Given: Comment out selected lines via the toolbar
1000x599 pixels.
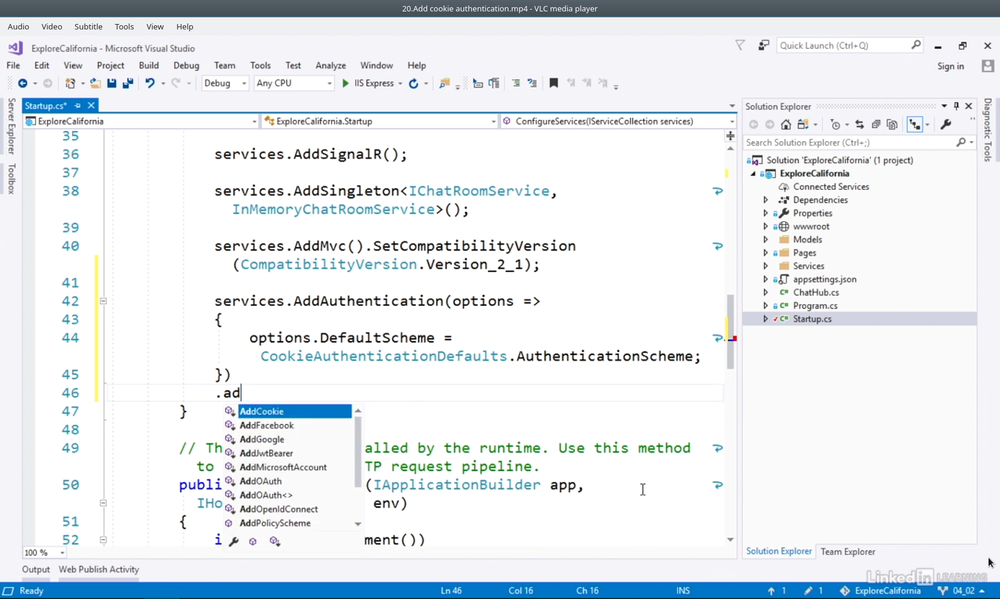Looking at the screenshot, I should coord(515,84).
